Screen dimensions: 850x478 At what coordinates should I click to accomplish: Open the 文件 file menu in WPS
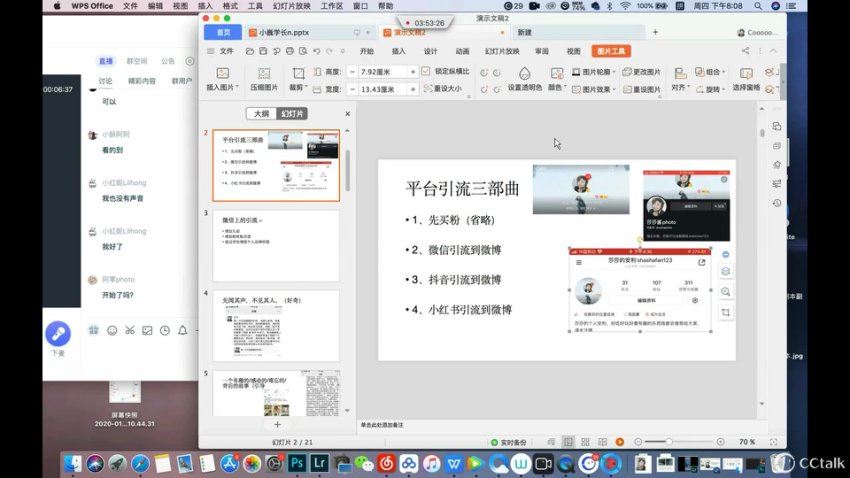[226, 51]
